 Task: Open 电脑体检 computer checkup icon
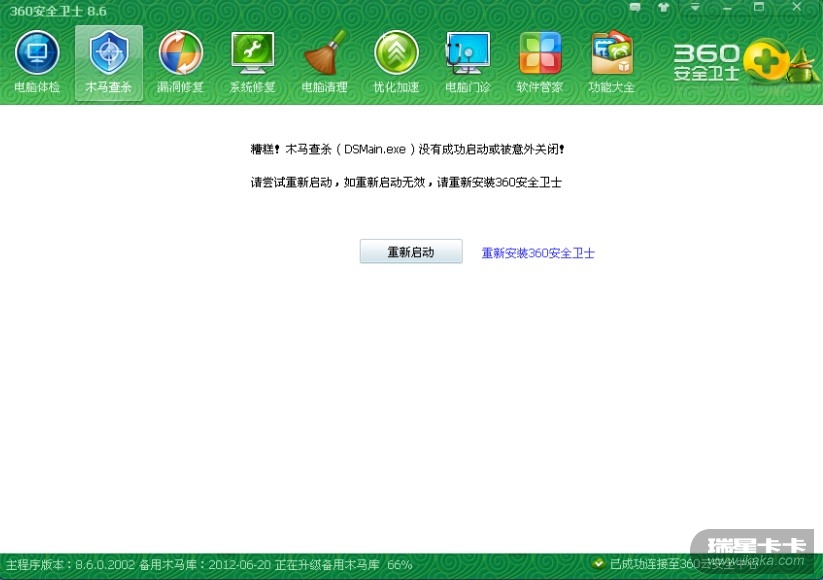point(37,62)
